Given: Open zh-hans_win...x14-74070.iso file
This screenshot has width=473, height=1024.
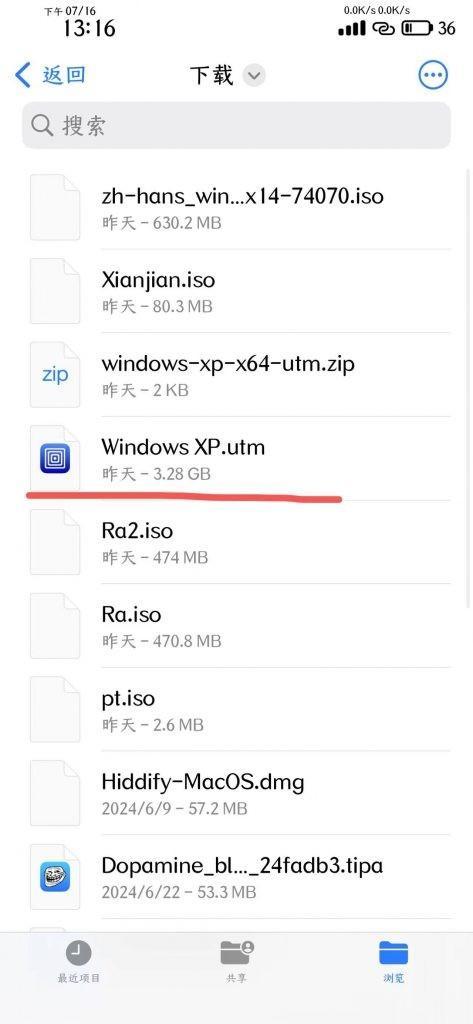Looking at the screenshot, I should click(240, 208).
